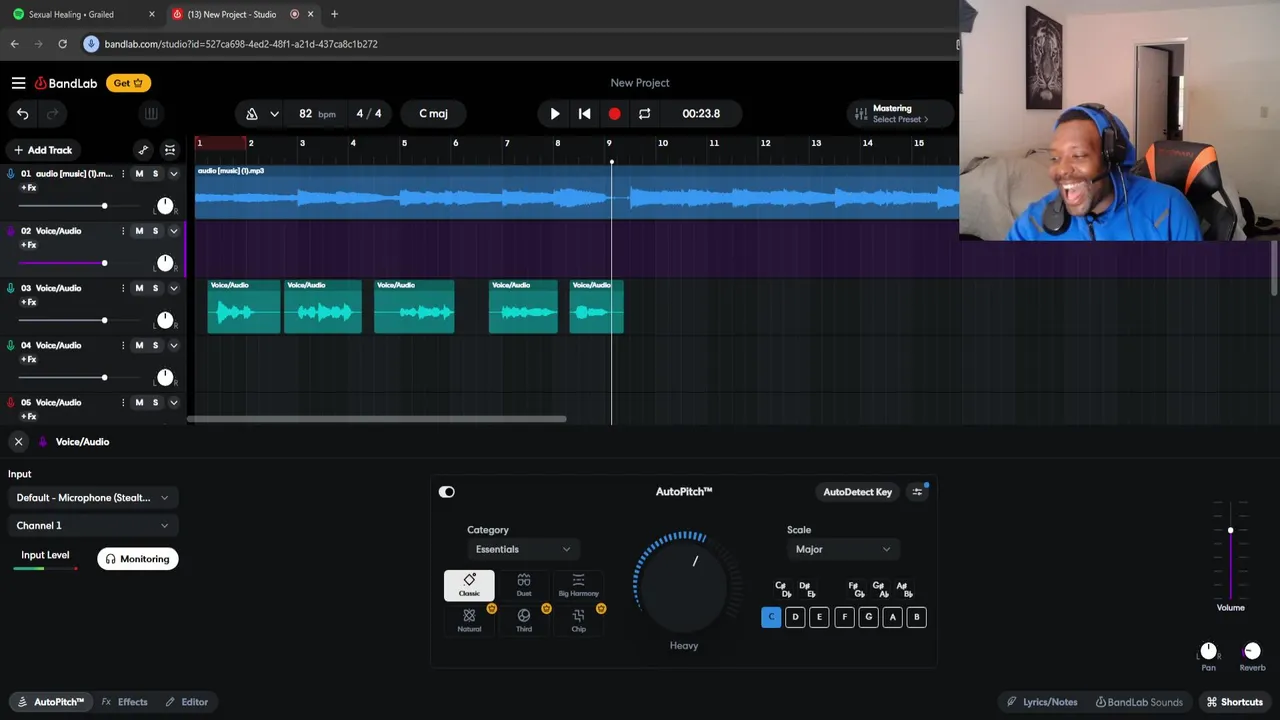Open the Shortcuts panel
The width and height of the screenshot is (1280, 720).
(x=1235, y=702)
